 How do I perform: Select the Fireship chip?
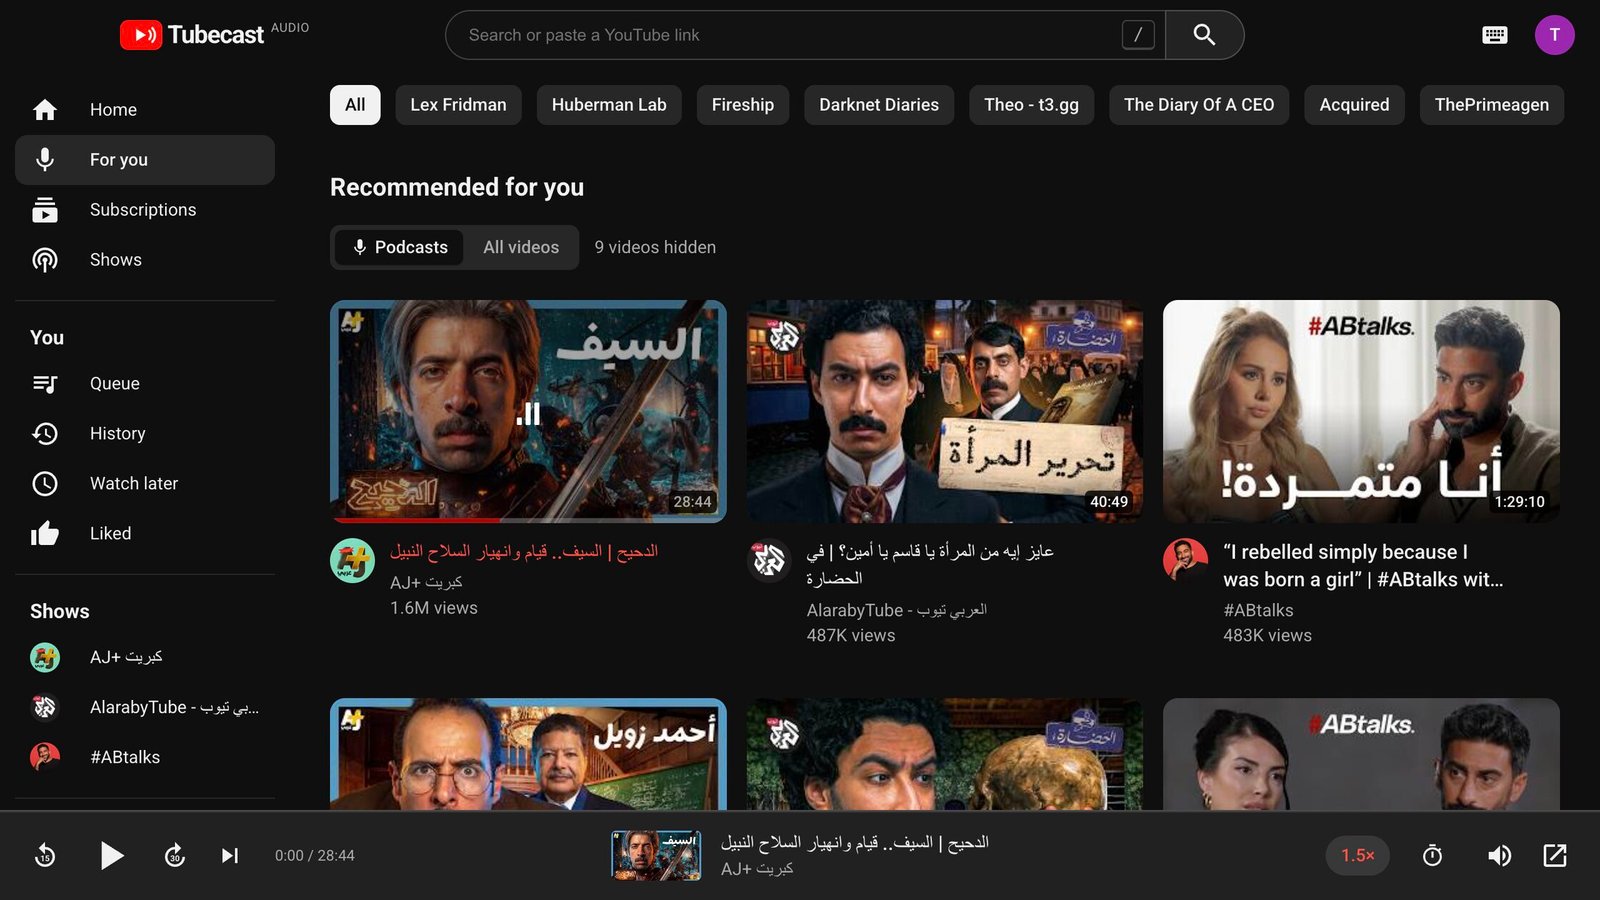(x=743, y=105)
